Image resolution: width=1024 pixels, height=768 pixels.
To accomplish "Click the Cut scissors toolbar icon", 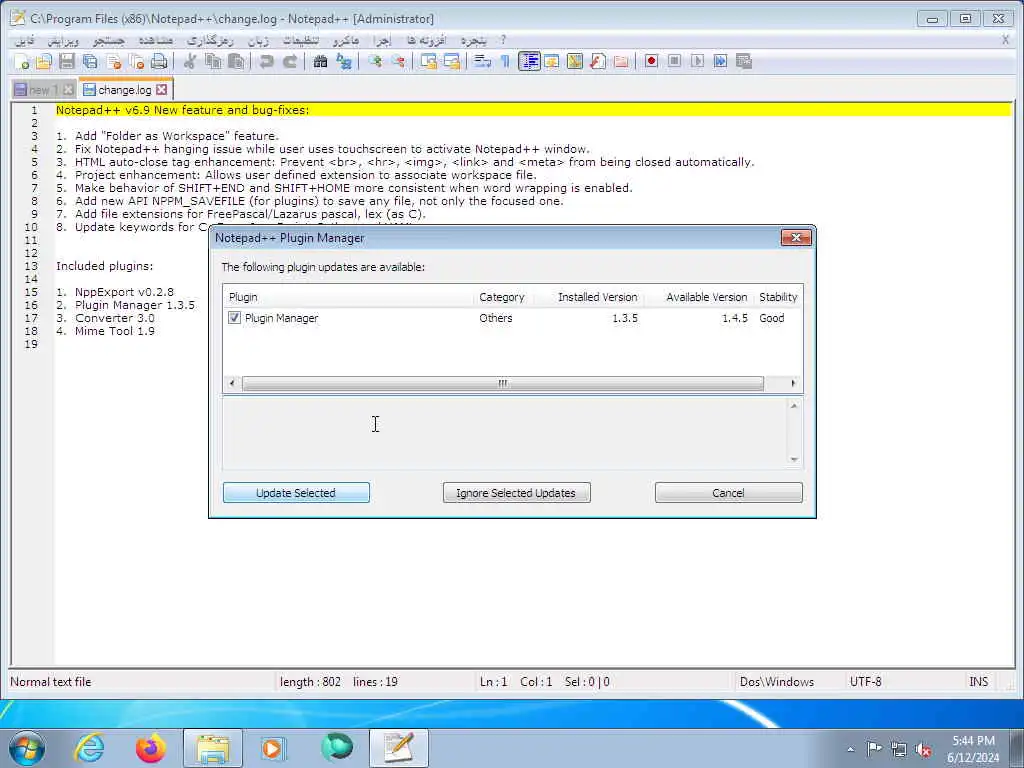I will pyautogui.click(x=190, y=61).
